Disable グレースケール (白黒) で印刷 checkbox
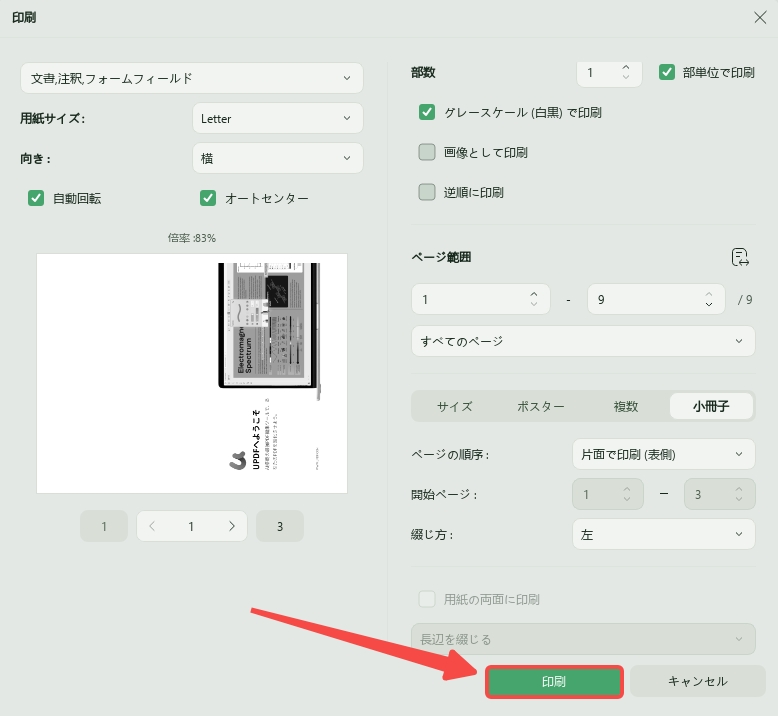Viewport: 778px width, 716px height. coord(427,112)
